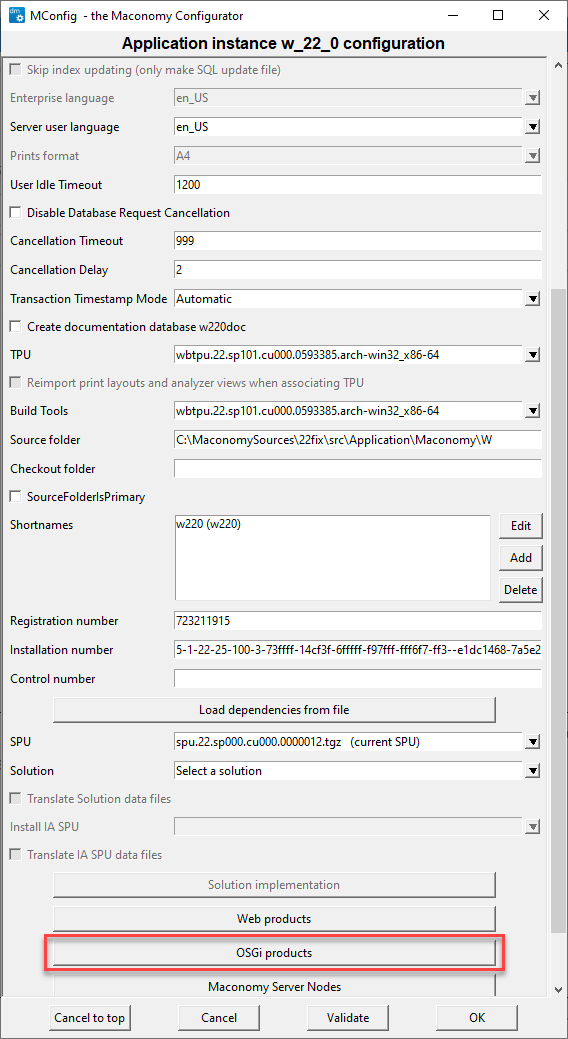Confirm with the OK button
Image resolution: width=568 pixels, height=1039 pixels.
point(477,1017)
